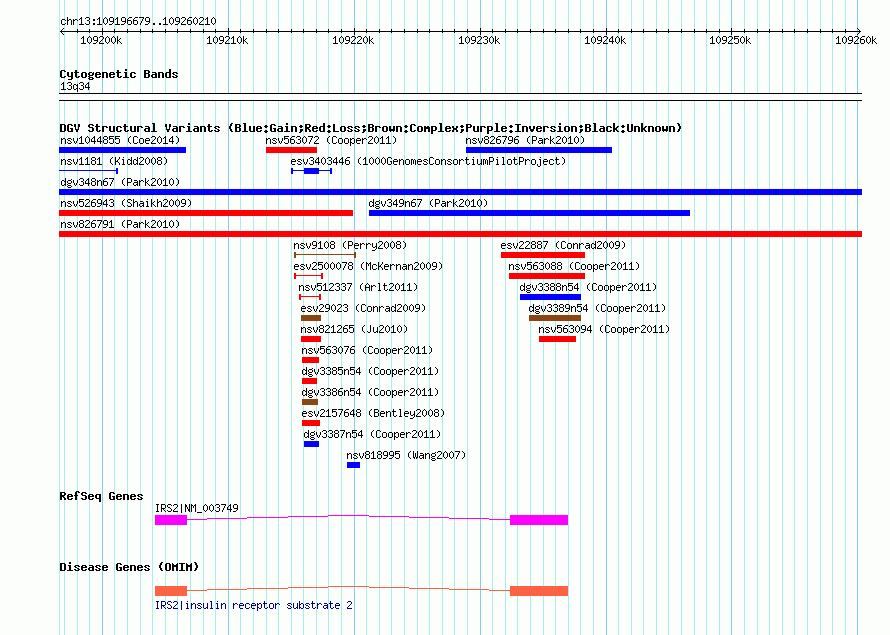Select brown dgv3389n54 complex bar
This screenshot has height=635, width=890.
click(x=555, y=318)
